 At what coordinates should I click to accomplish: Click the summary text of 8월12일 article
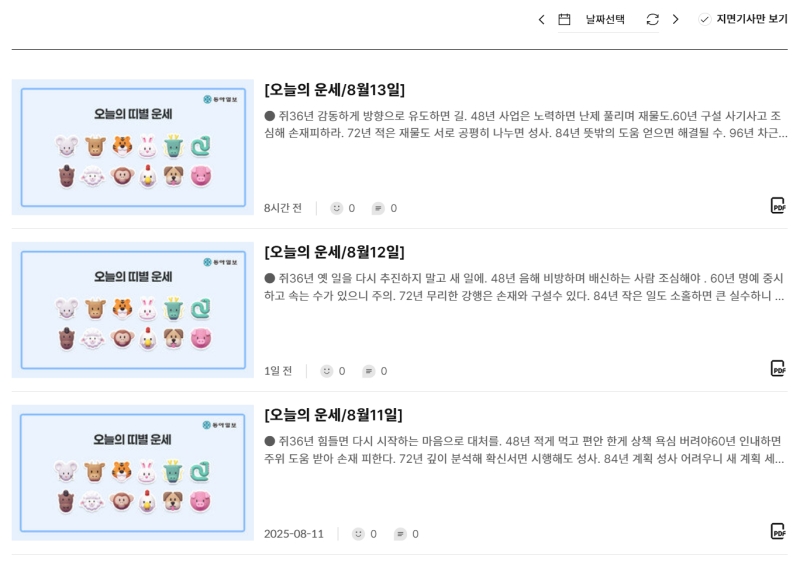[x=524, y=287]
